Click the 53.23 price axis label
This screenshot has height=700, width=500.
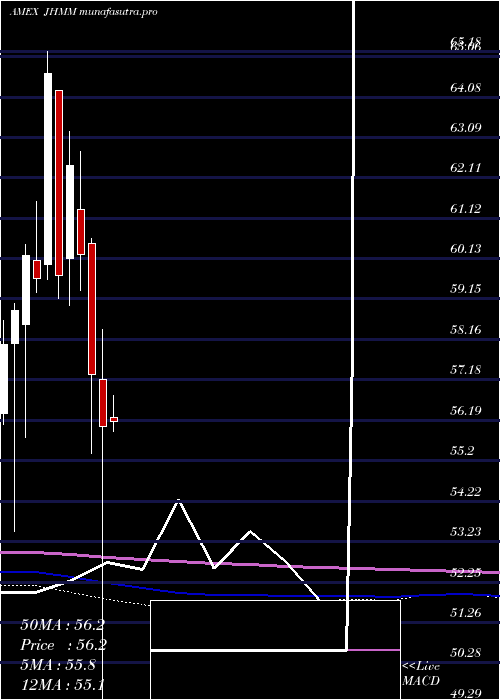click(x=466, y=532)
